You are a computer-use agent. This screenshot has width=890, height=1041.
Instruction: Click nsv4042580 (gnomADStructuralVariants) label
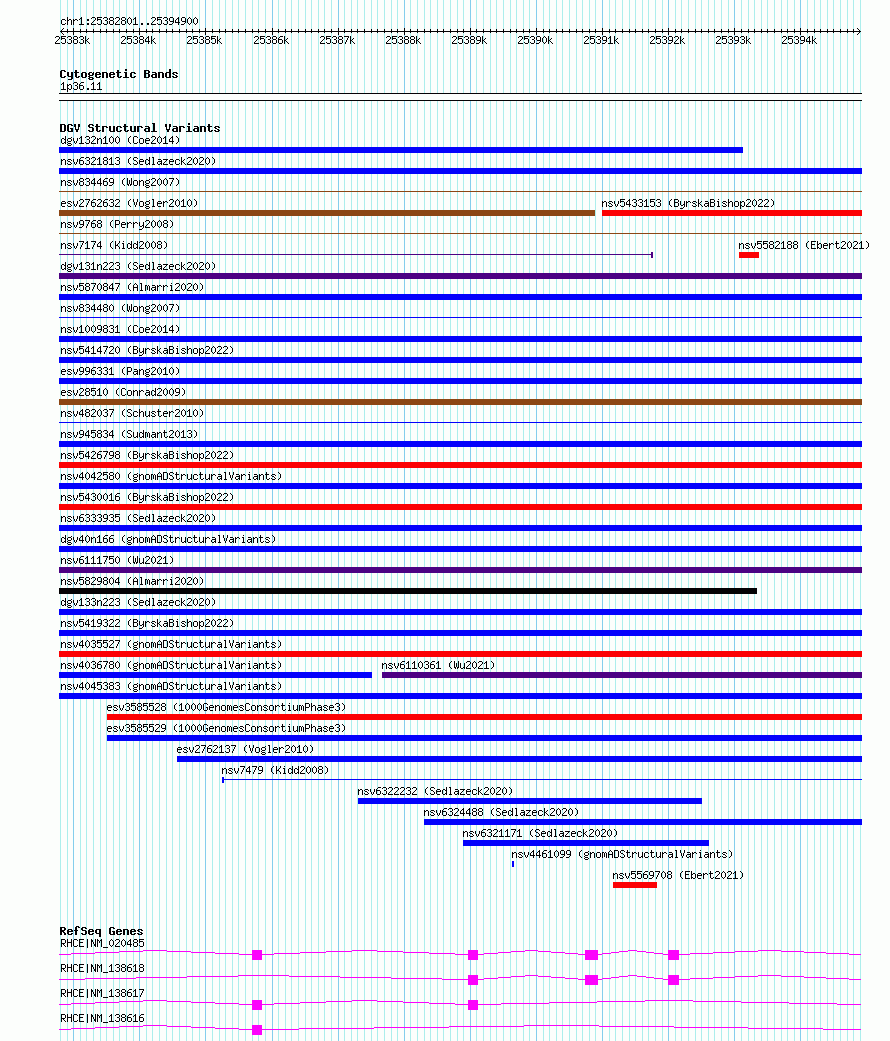(171, 477)
